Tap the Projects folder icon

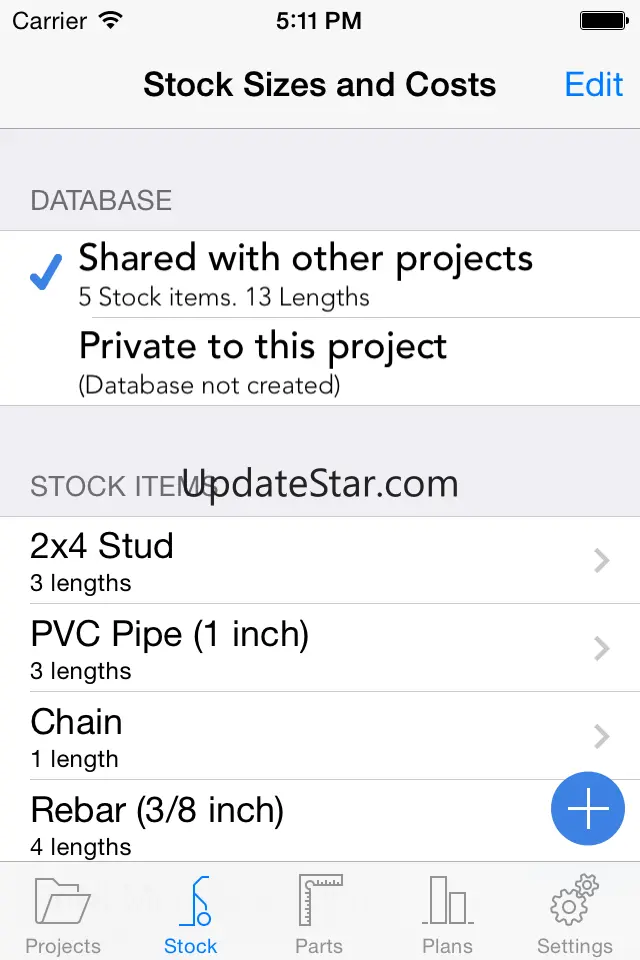point(63,901)
